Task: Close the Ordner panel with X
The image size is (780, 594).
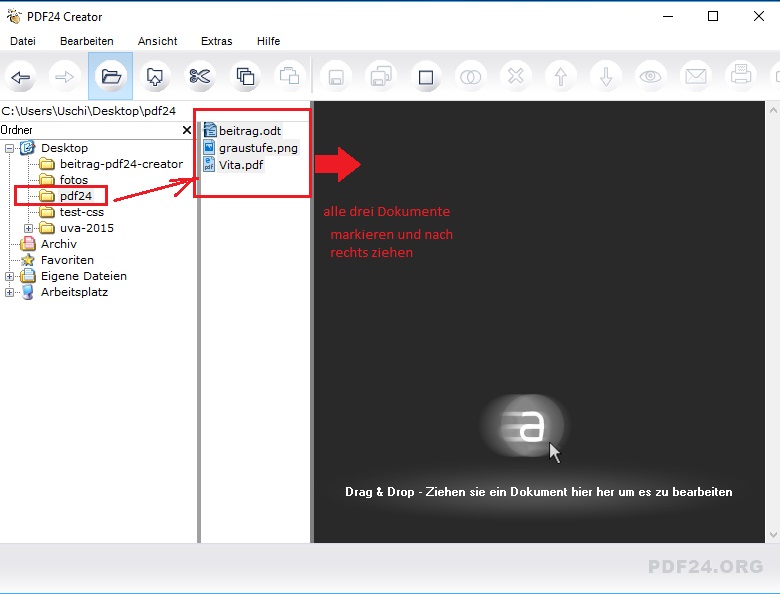Action: [187, 130]
